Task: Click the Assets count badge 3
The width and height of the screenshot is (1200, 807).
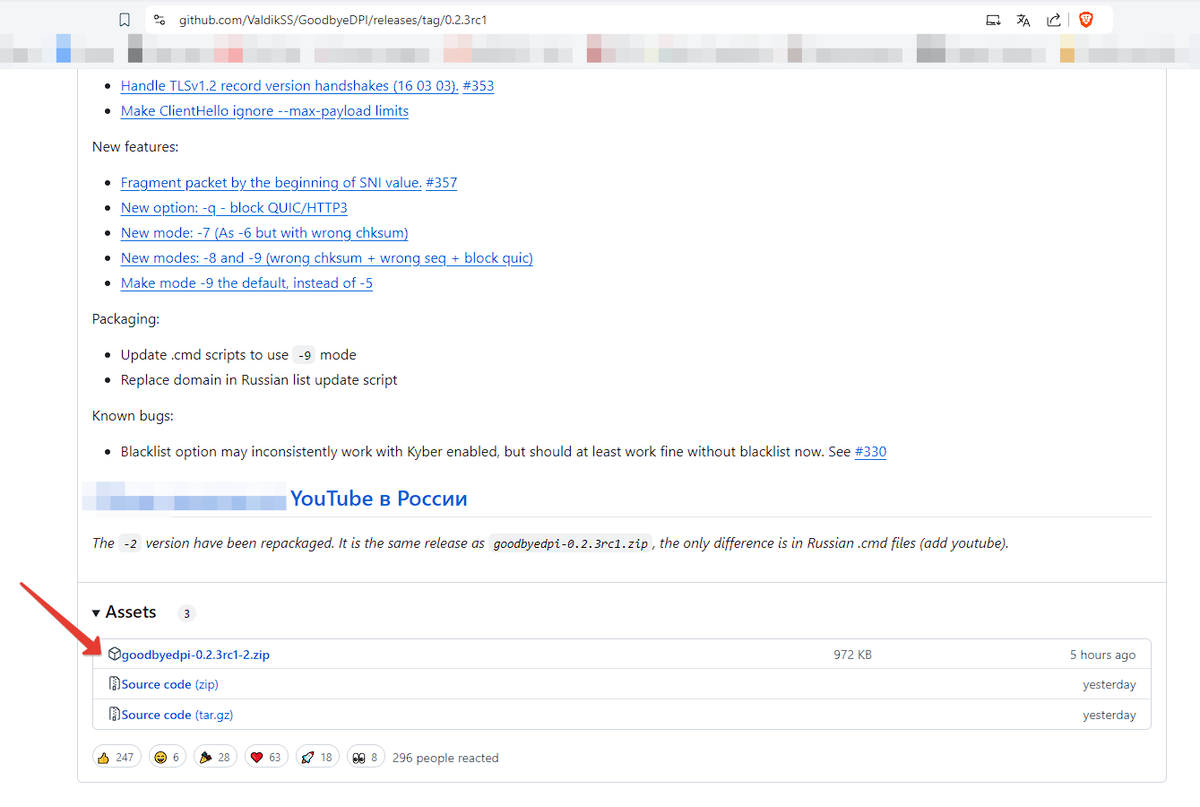Action: click(x=186, y=613)
